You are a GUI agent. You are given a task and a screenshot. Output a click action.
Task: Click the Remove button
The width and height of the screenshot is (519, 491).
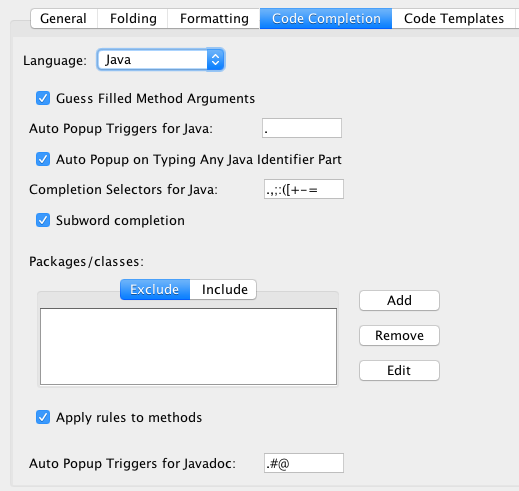(x=399, y=335)
